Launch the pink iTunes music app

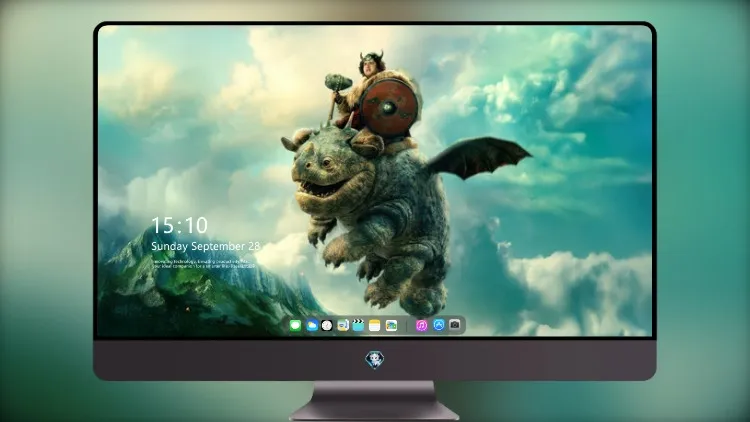(421, 326)
